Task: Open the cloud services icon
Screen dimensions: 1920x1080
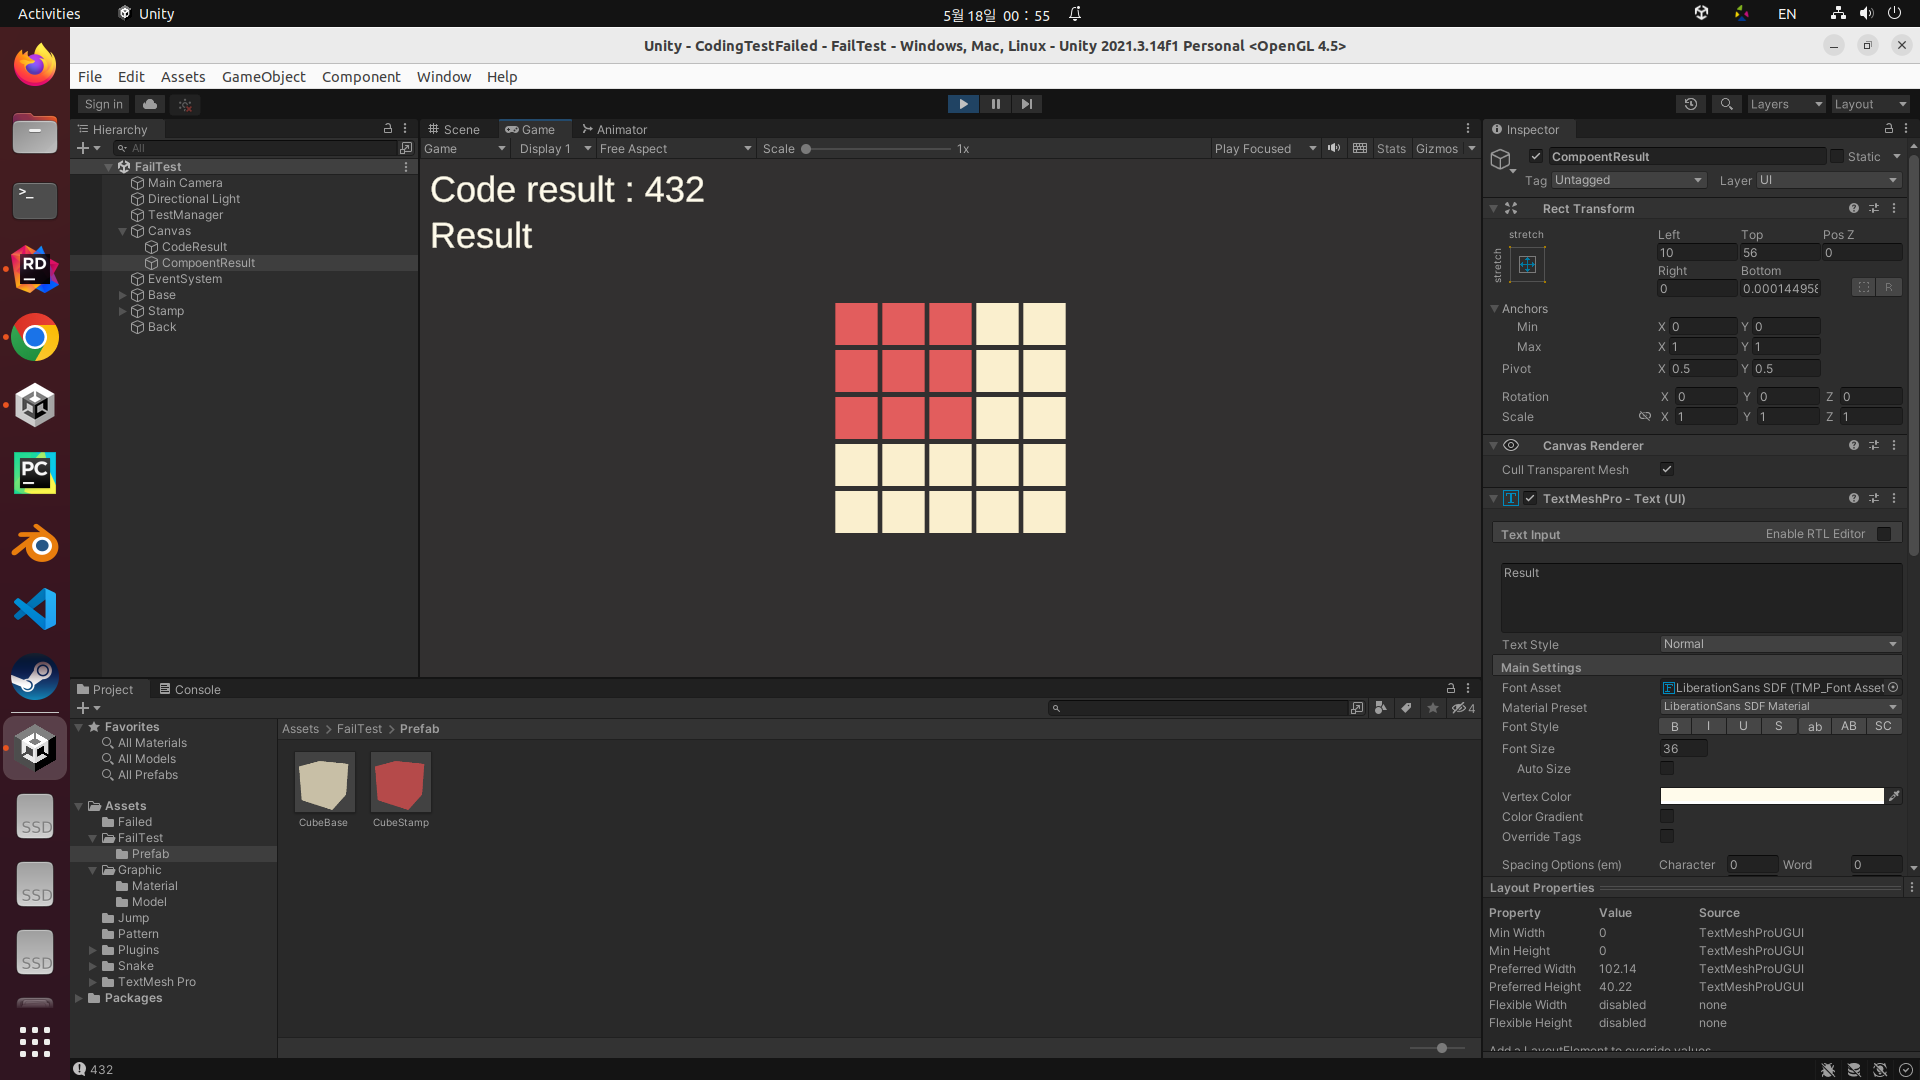Action: click(150, 104)
